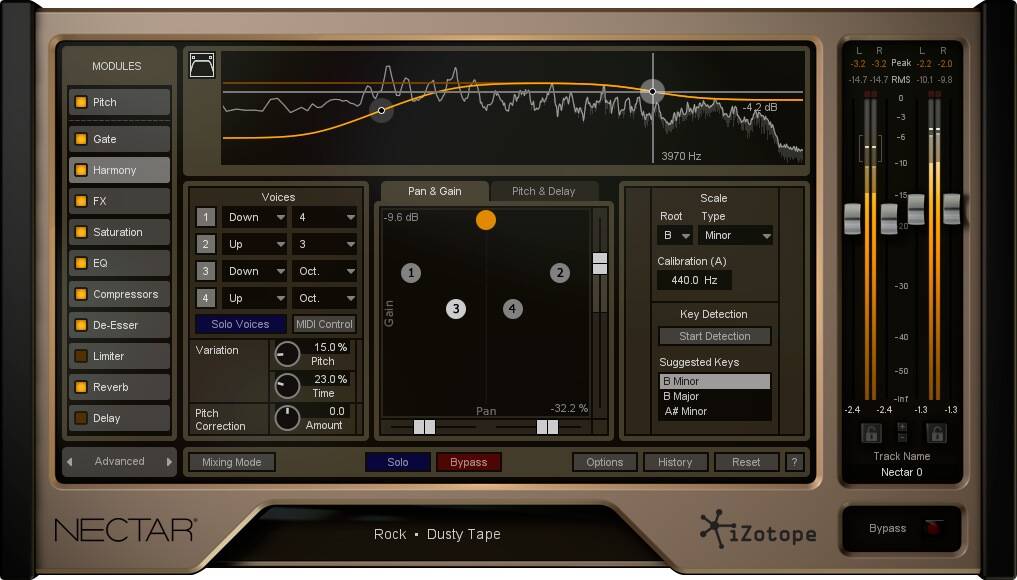The image size is (1017, 580).
Task: Solo the Harmony module
Action: [x=398, y=462]
